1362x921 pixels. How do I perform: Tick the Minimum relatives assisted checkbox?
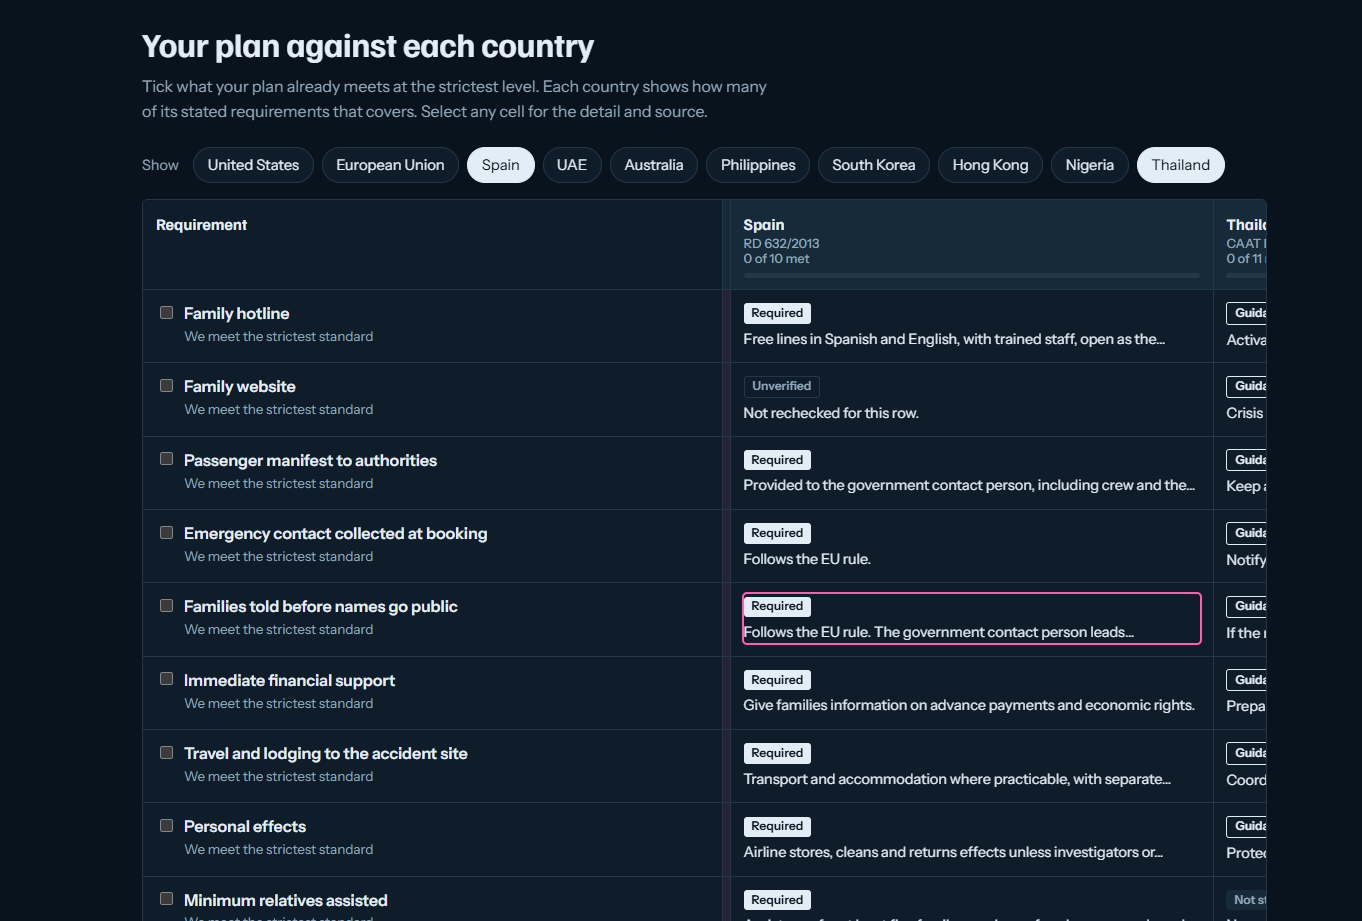167,899
